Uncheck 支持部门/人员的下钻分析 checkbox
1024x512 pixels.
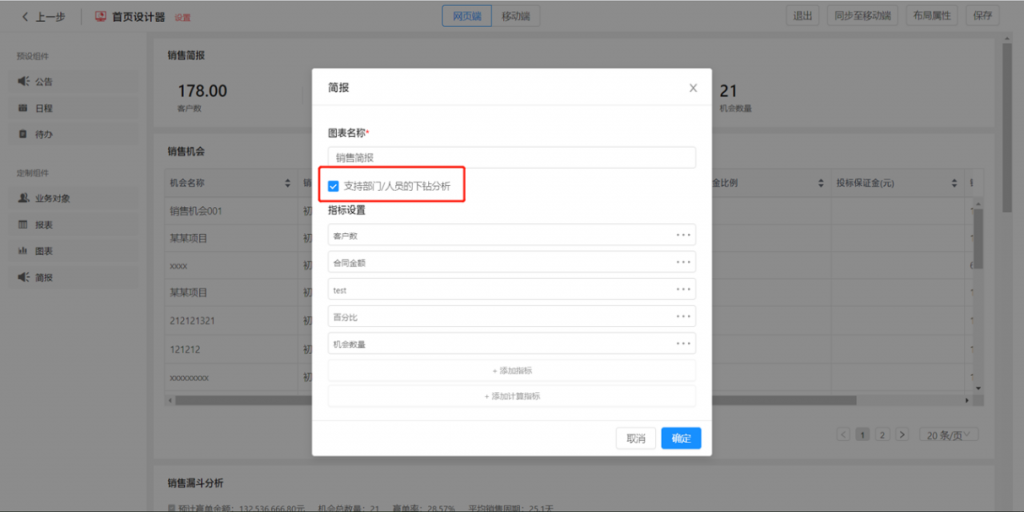334,186
